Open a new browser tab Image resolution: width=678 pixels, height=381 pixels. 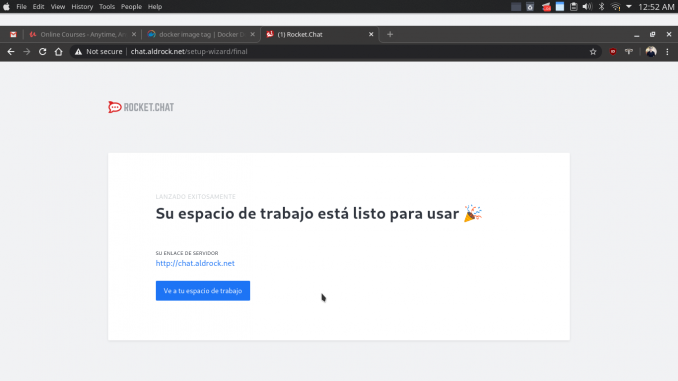[x=390, y=35]
